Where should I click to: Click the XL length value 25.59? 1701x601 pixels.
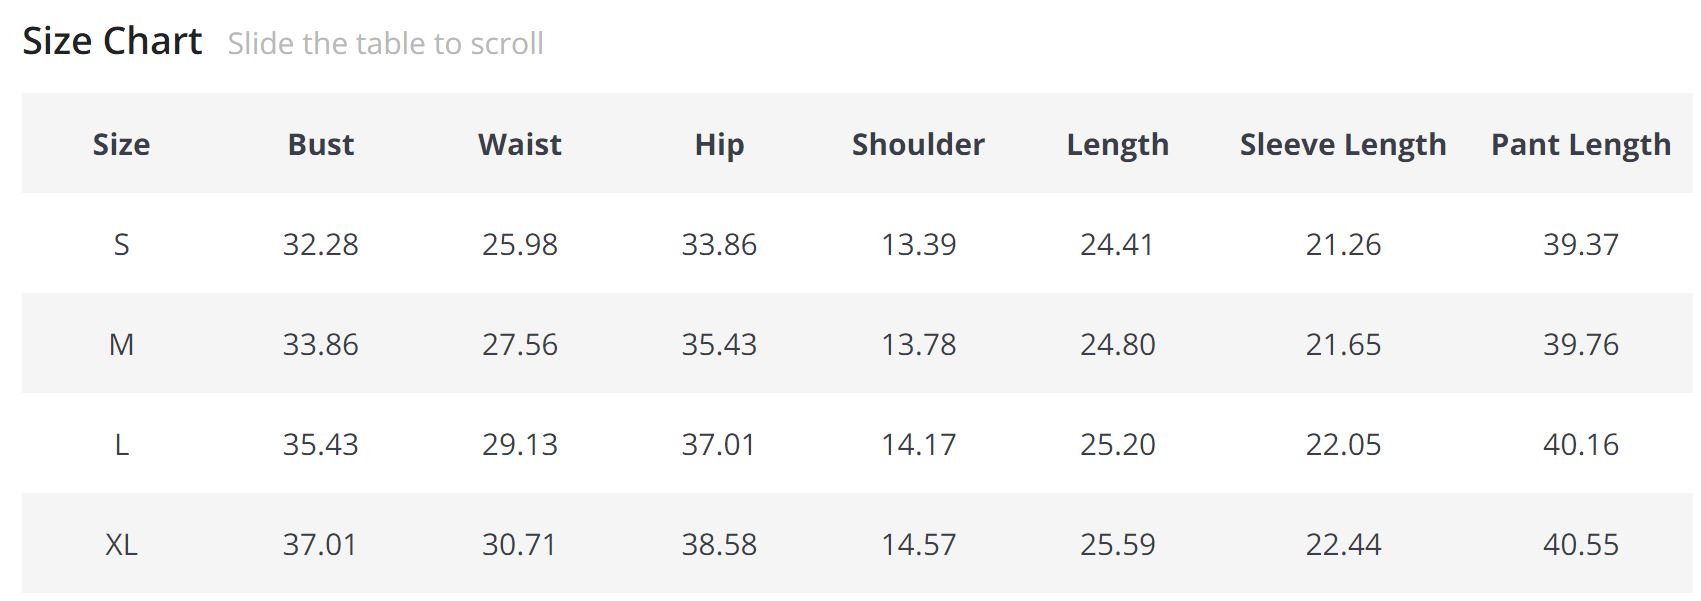tap(1117, 544)
